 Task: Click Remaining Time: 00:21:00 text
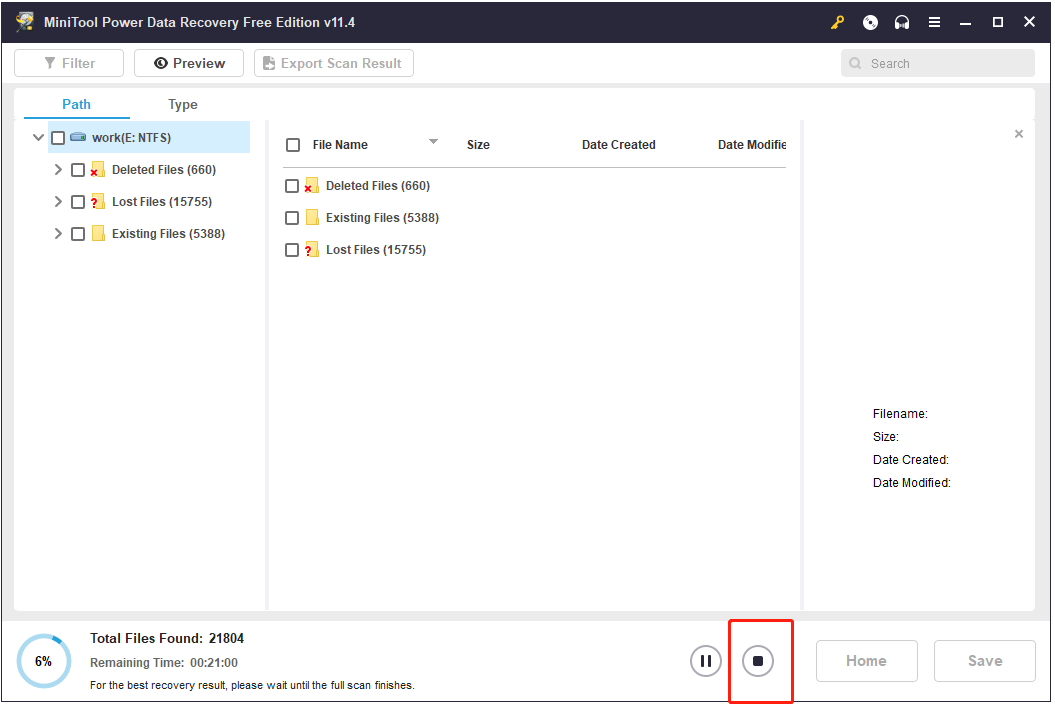[x=163, y=663]
